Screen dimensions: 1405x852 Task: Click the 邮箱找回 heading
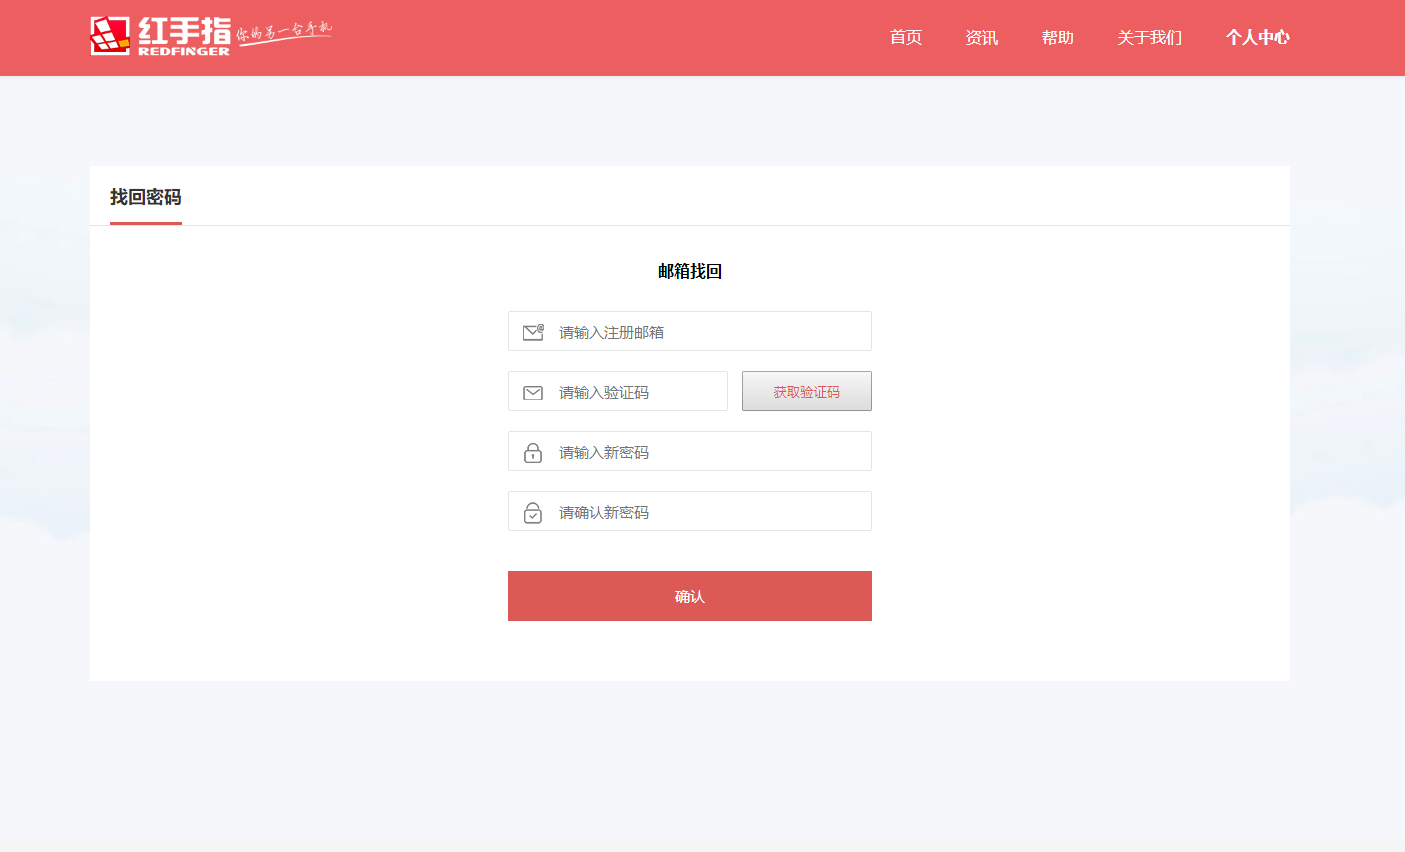pos(690,271)
